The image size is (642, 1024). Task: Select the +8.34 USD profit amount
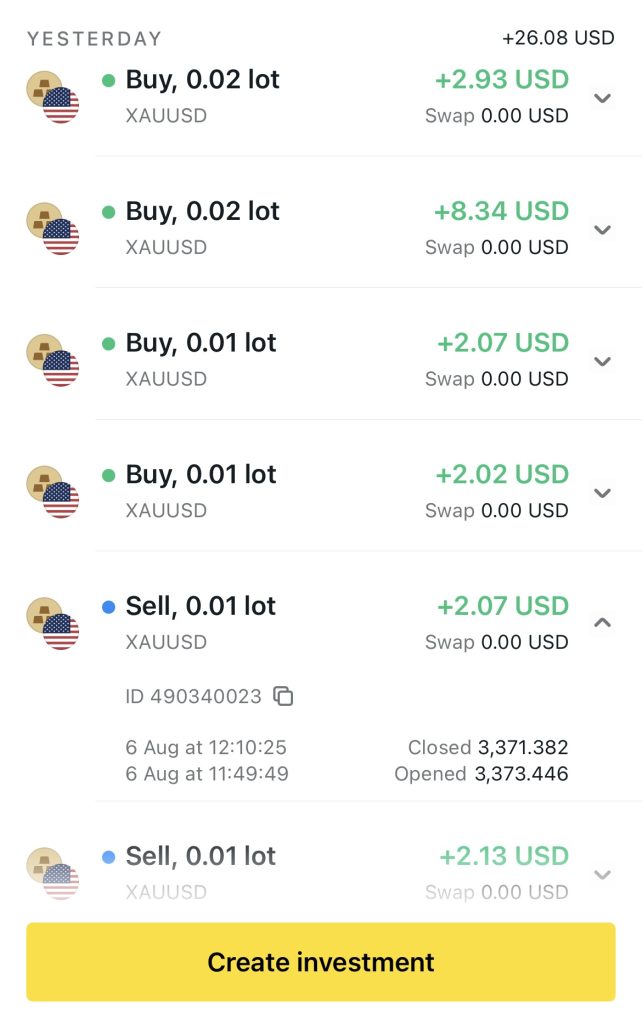click(501, 211)
